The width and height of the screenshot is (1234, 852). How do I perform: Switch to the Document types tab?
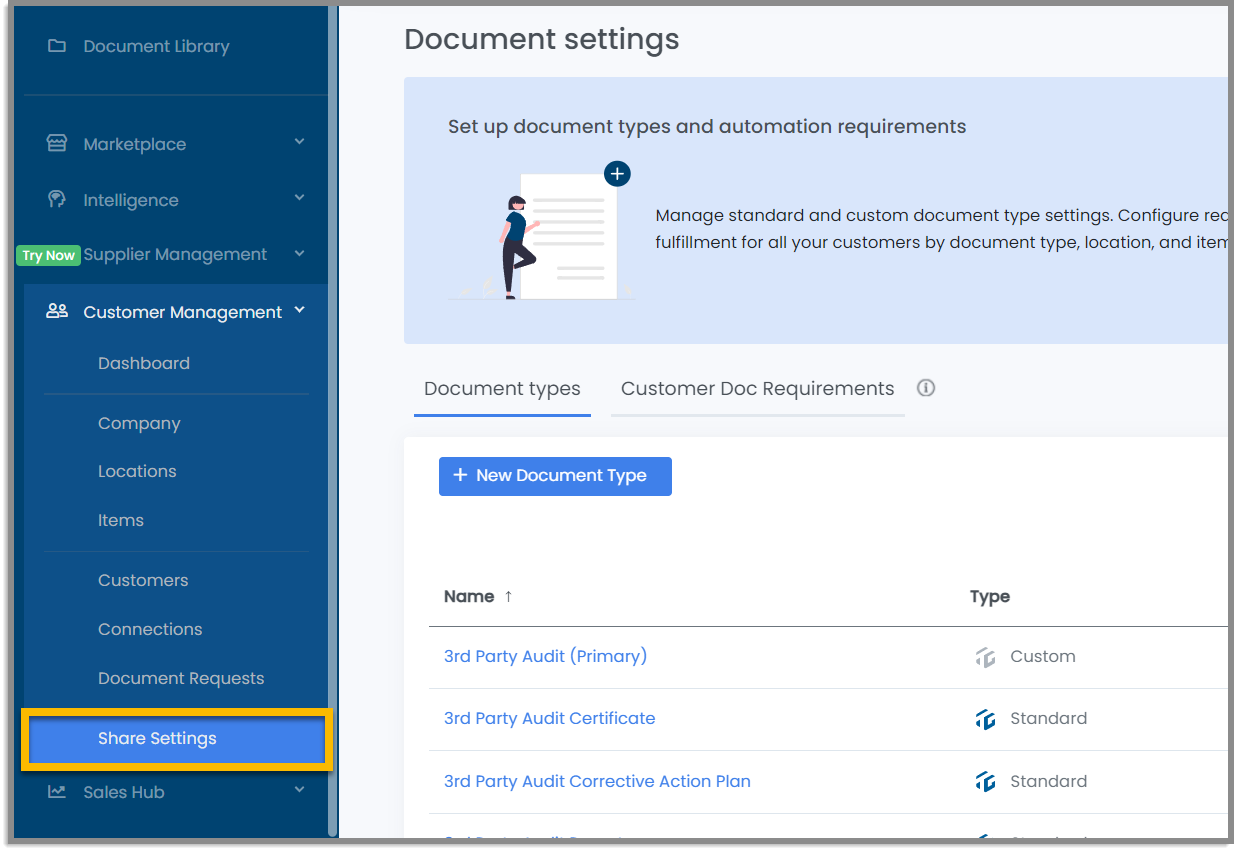(502, 389)
